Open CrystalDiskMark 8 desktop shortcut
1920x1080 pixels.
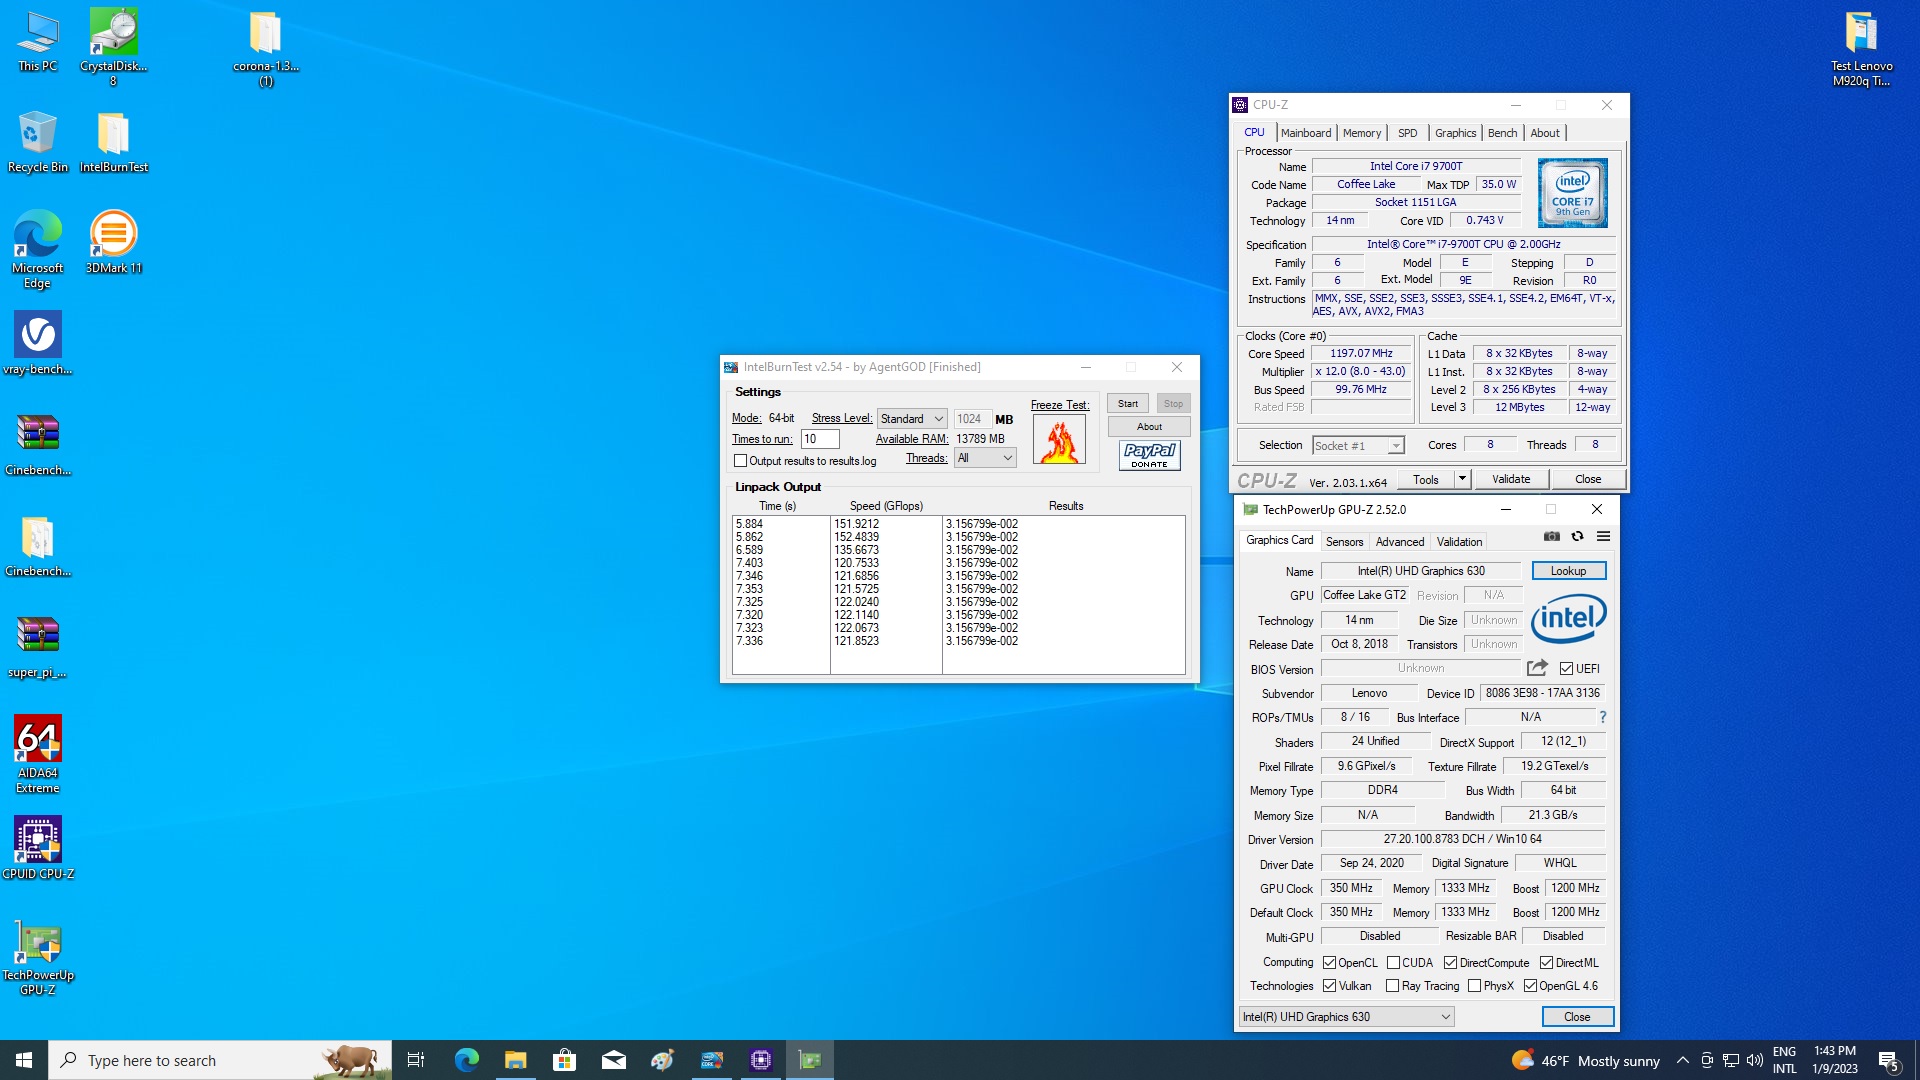[x=113, y=47]
